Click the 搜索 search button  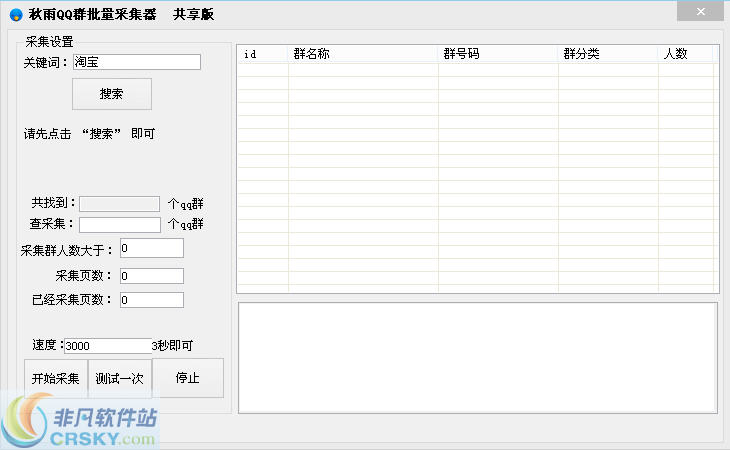[x=112, y=94]
